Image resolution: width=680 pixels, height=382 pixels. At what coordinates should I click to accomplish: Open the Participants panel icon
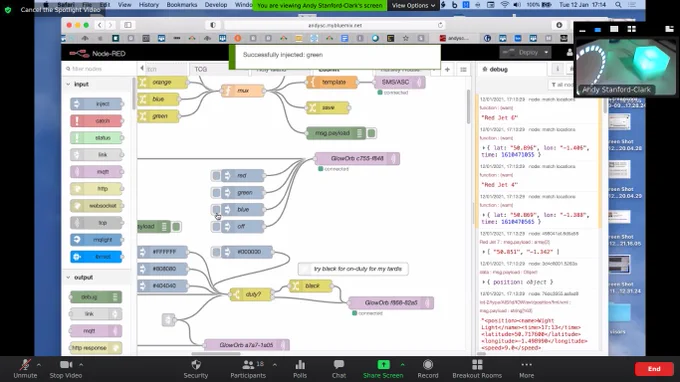(x=248, y=365)
